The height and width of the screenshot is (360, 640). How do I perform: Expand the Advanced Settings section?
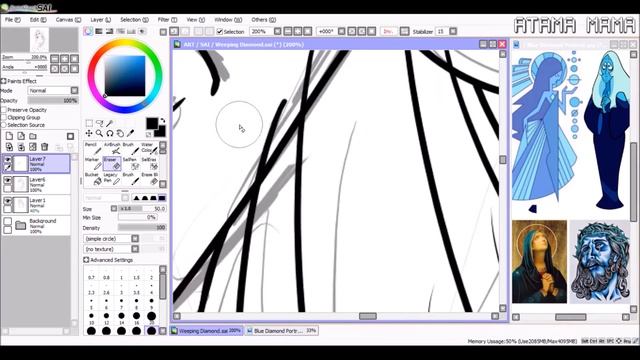[x=86, y=260]
